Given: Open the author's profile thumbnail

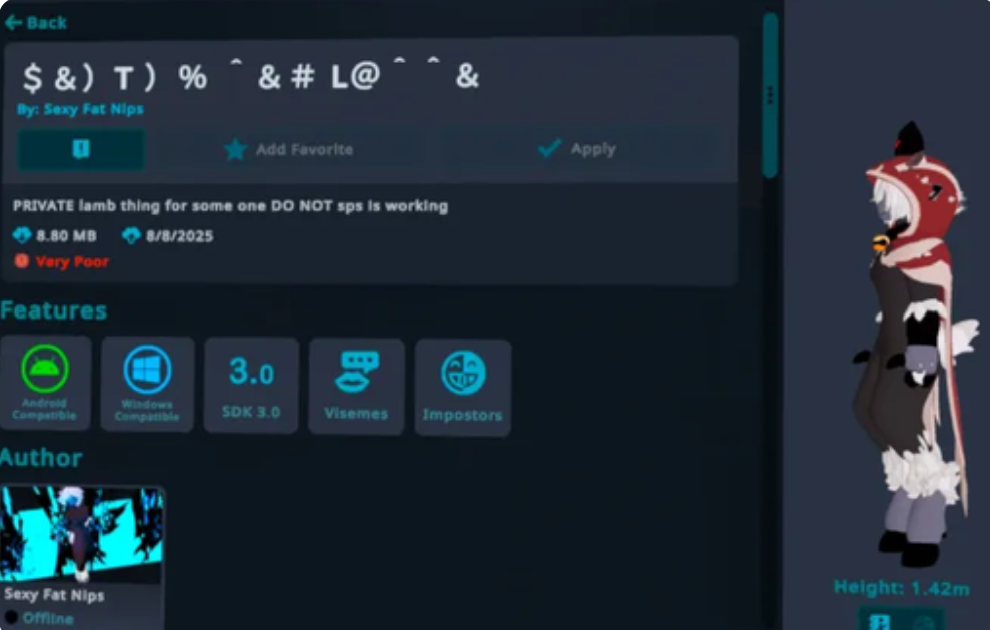Looking at the screenshot, I should tap(82, 534).
